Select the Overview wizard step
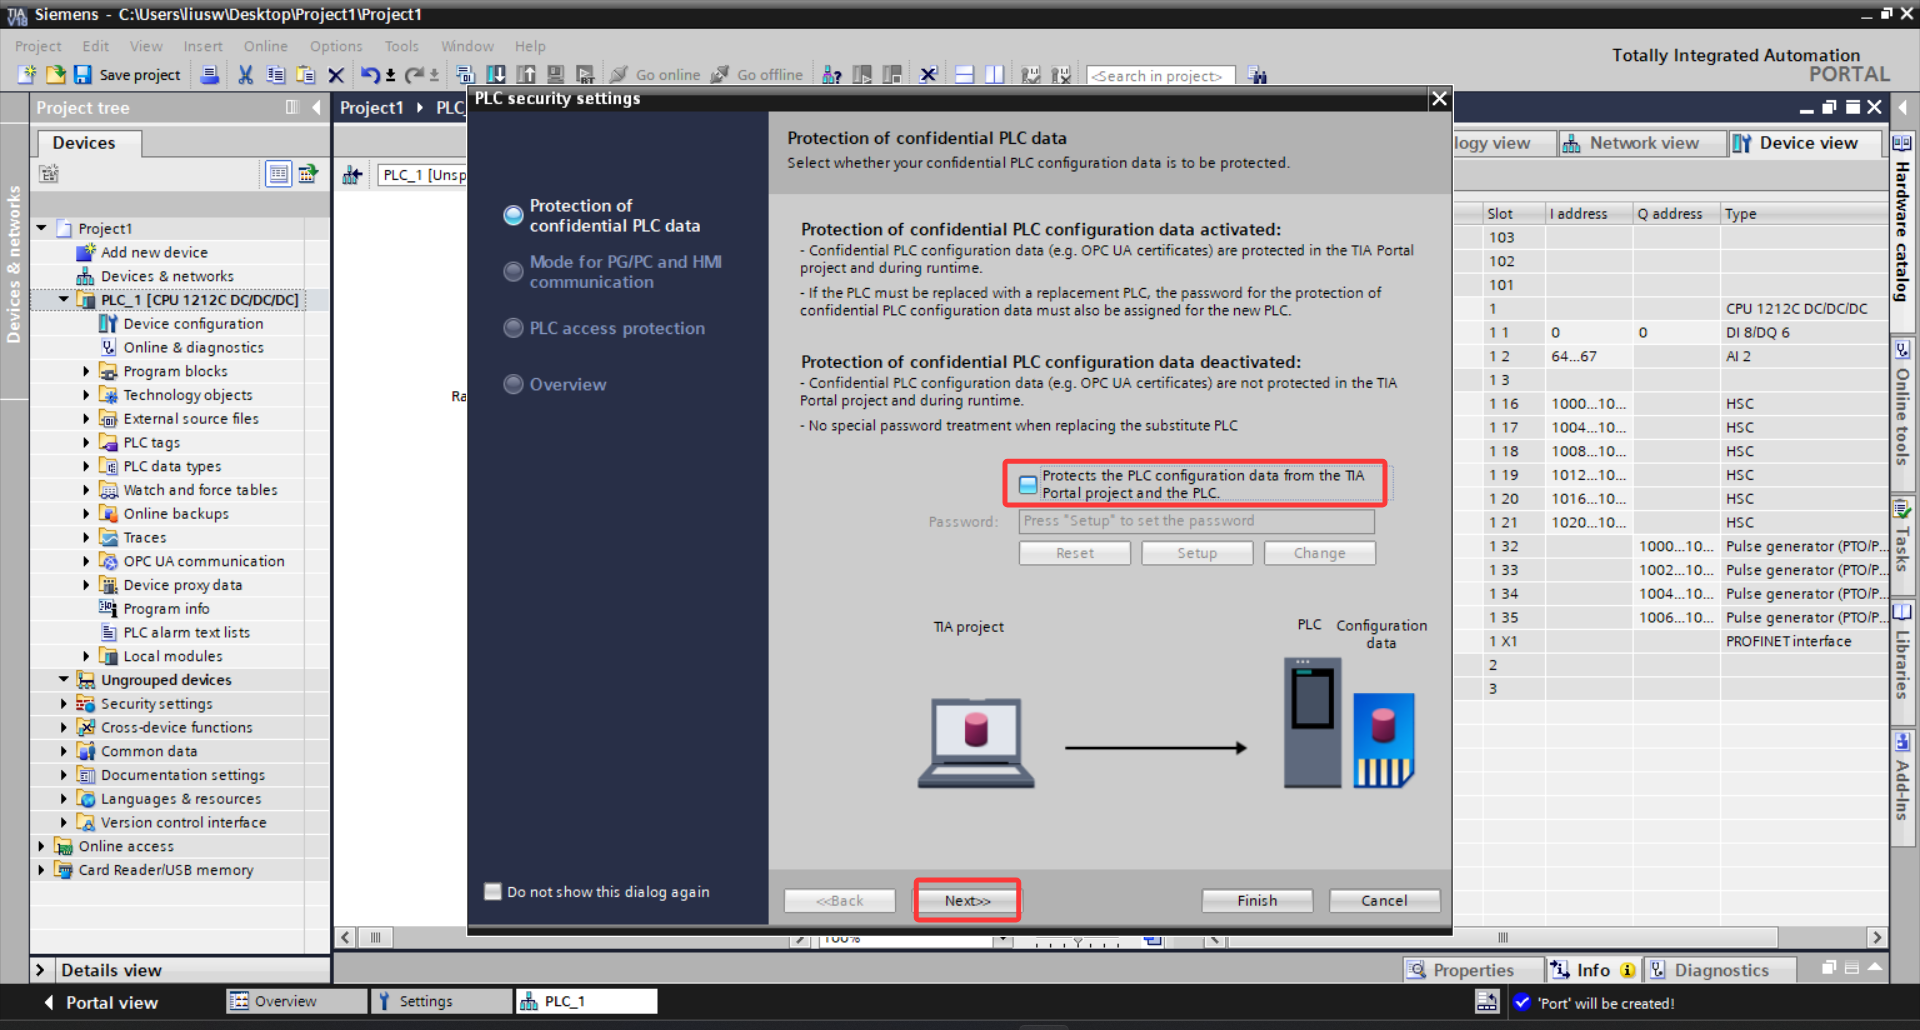 [556, 384]
